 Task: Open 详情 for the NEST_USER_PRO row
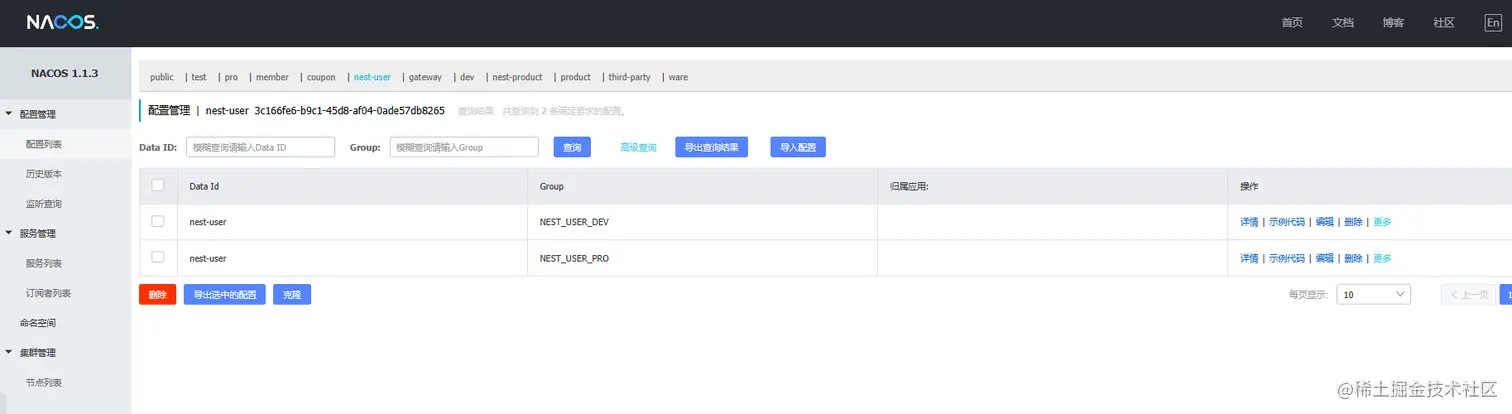click(1249, 258)
